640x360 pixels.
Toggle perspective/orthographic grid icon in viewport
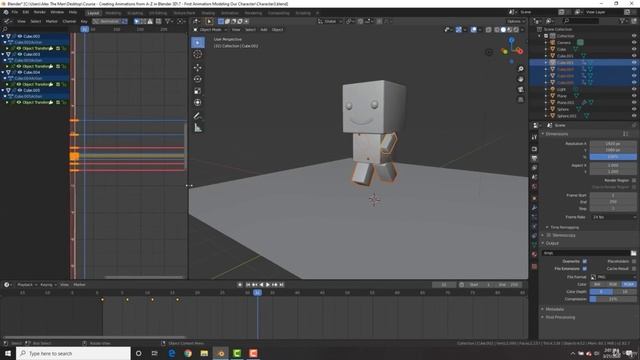click(520, 100)
